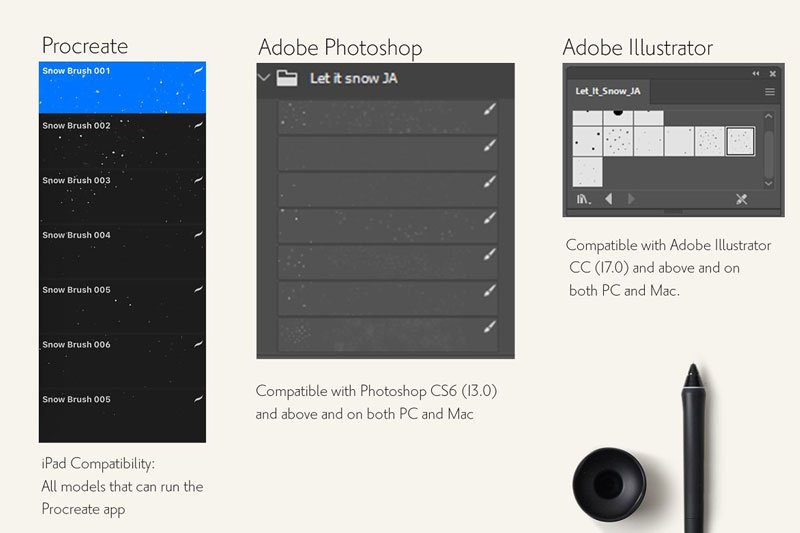Open the Brush Libraries menu icon
Screen dimensions: 800x533
point(584,199)
